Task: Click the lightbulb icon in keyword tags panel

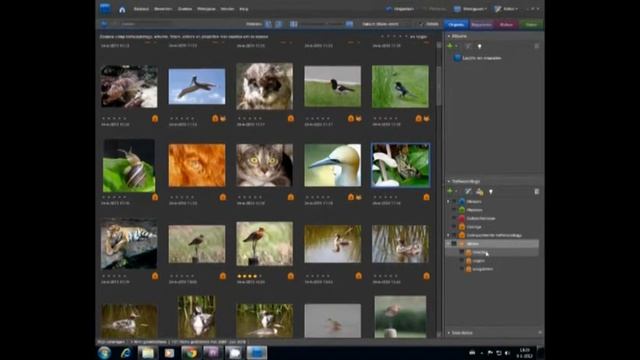Action: click(x=491, y=191)
